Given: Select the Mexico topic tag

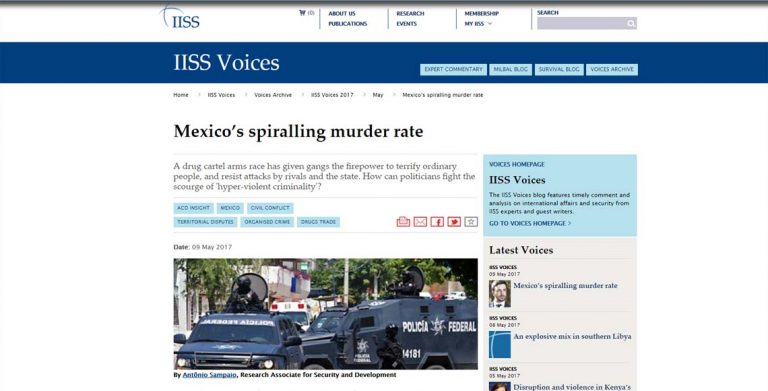Looking at the screenshot, I should pos(230,208).
